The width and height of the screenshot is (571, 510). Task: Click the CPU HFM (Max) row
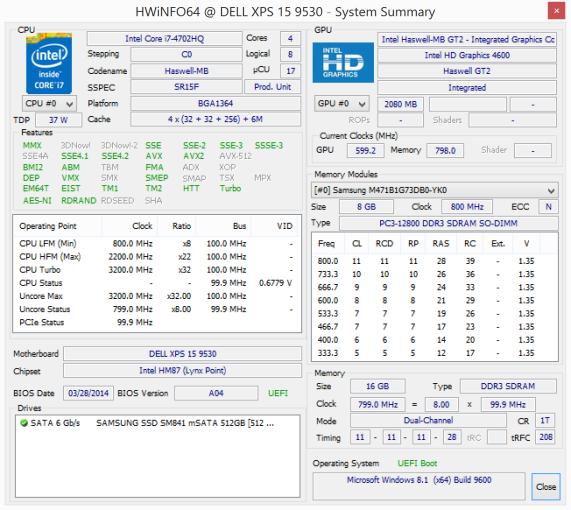click(x=156, y=256)
